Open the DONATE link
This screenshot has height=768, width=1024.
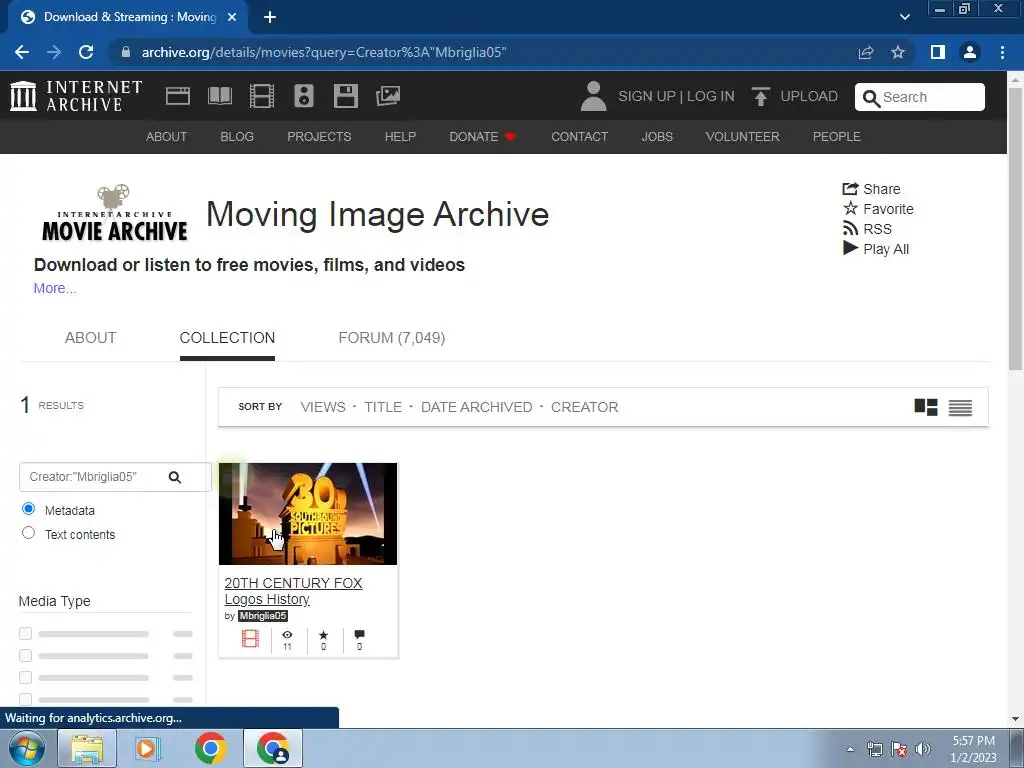tap(482, 136)
